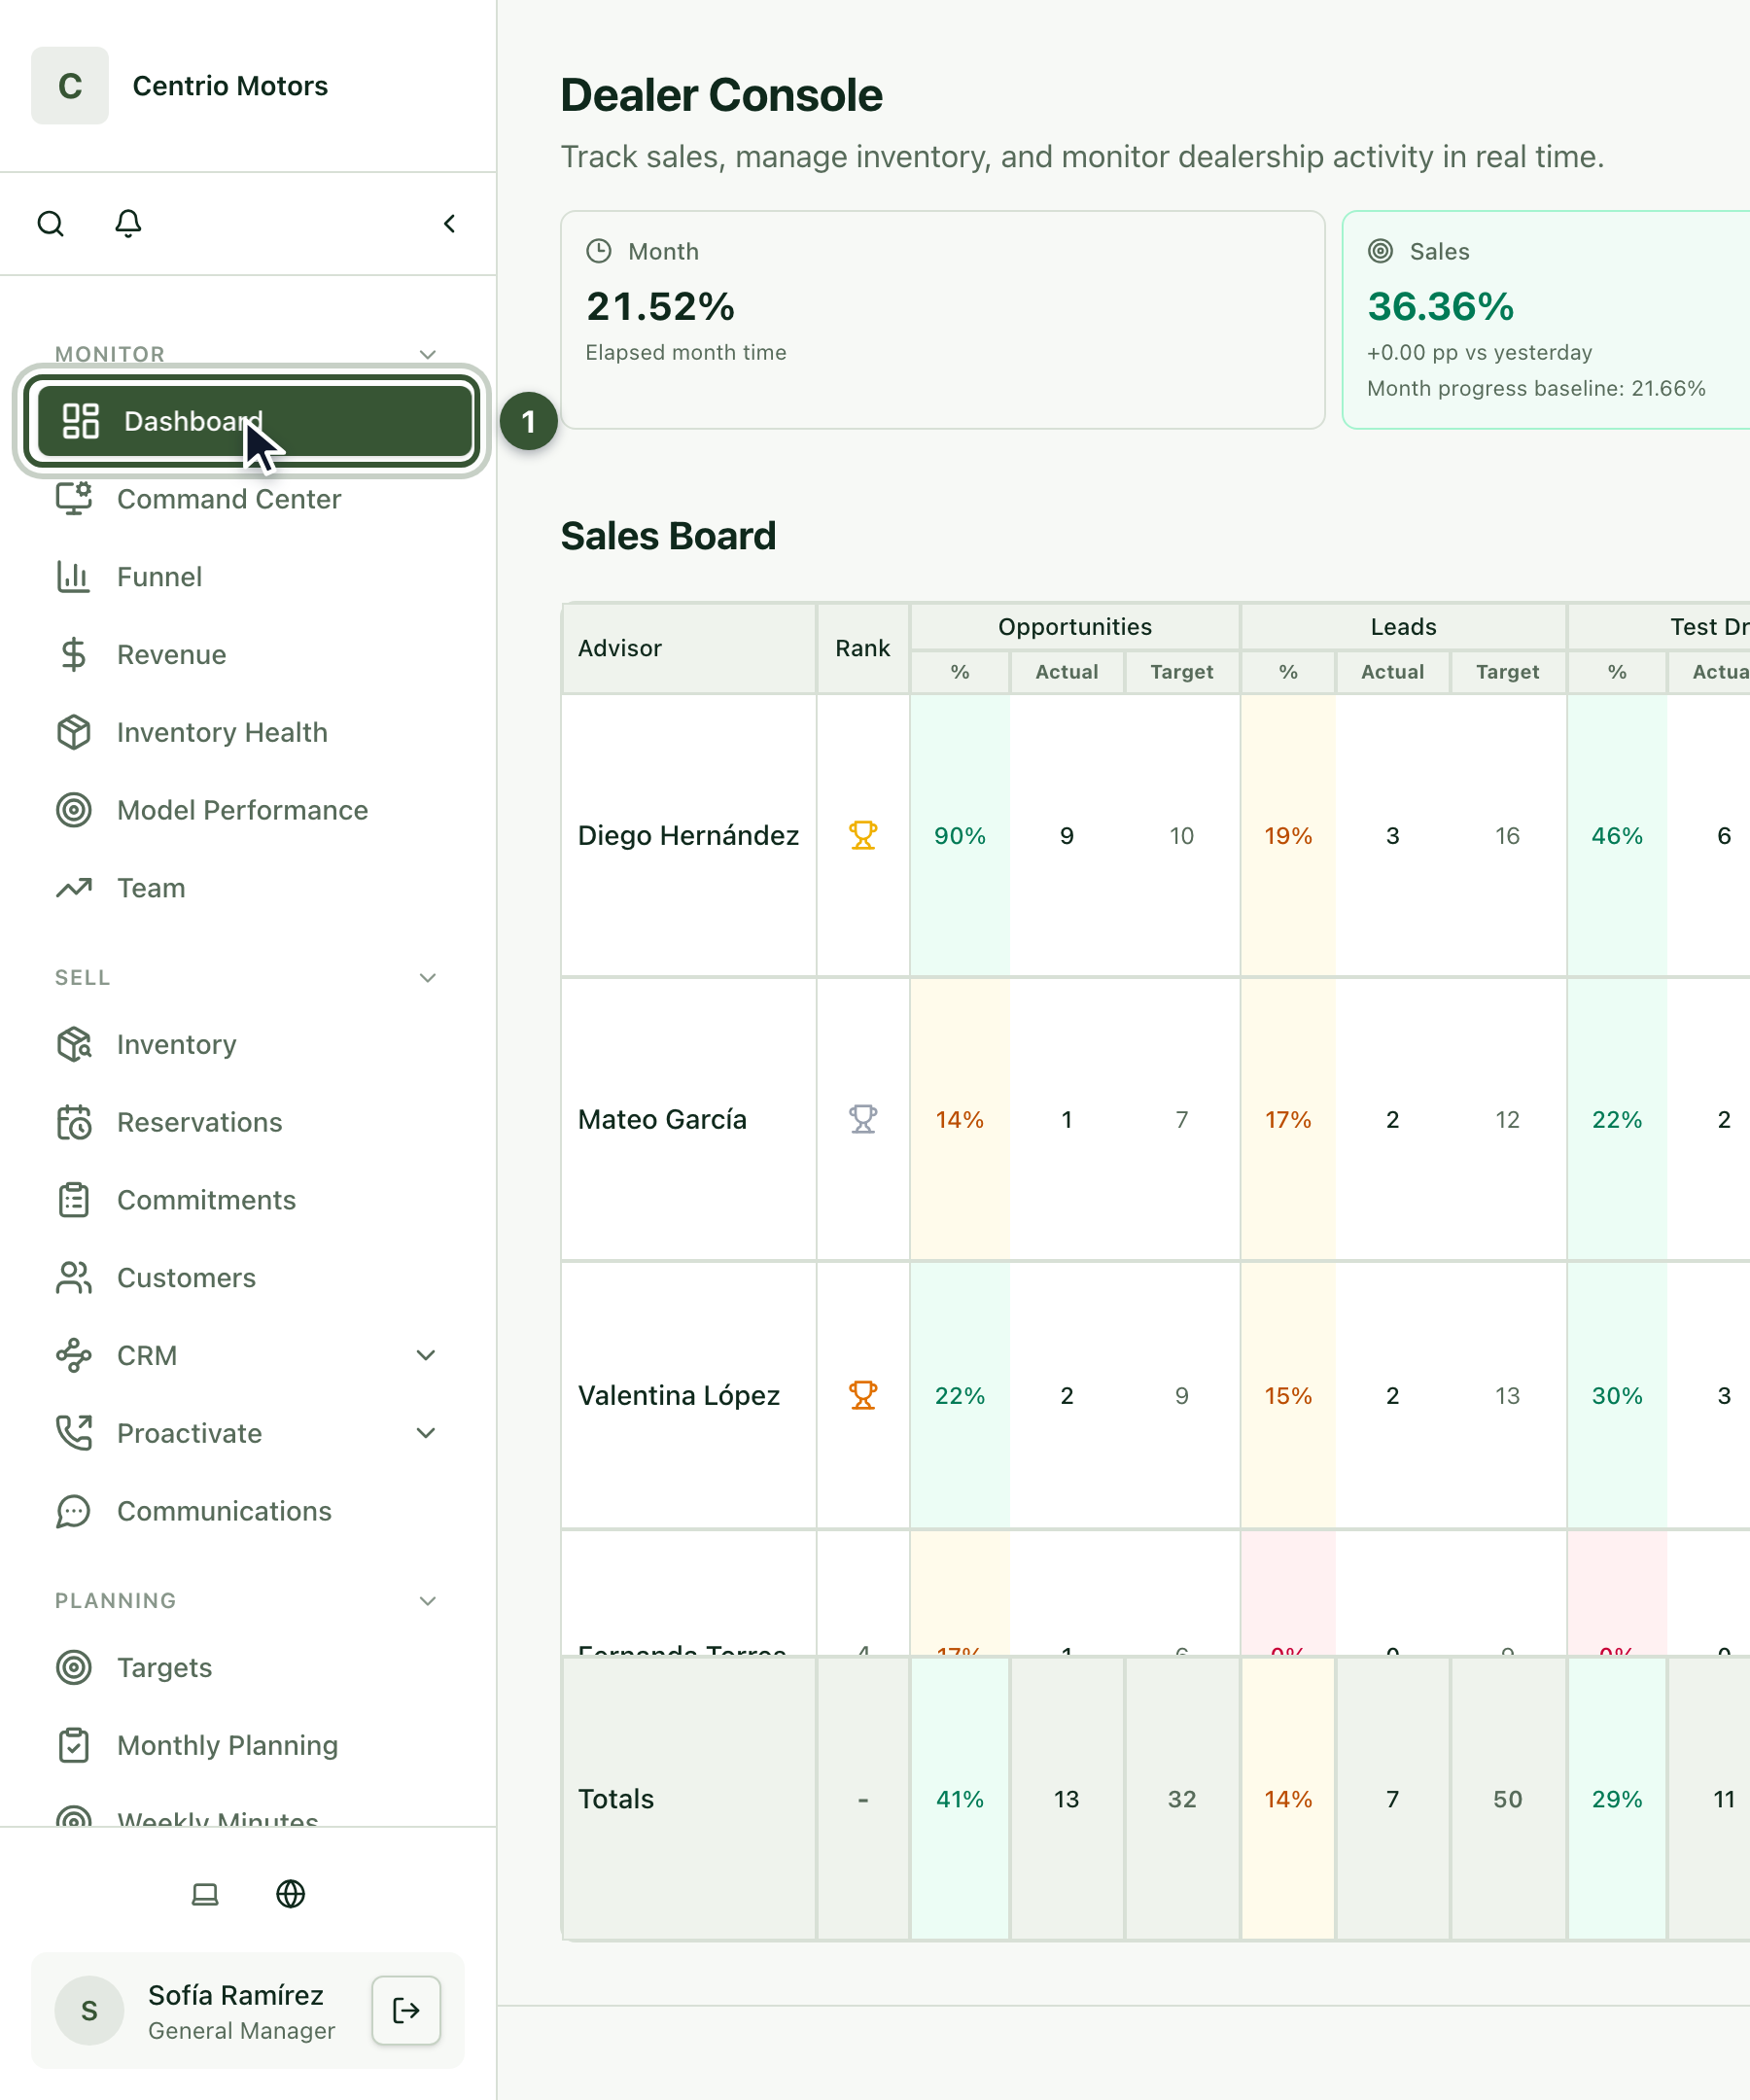
Task: Click Valentina López's bronze trophy icon
Action: (863, 1395)
